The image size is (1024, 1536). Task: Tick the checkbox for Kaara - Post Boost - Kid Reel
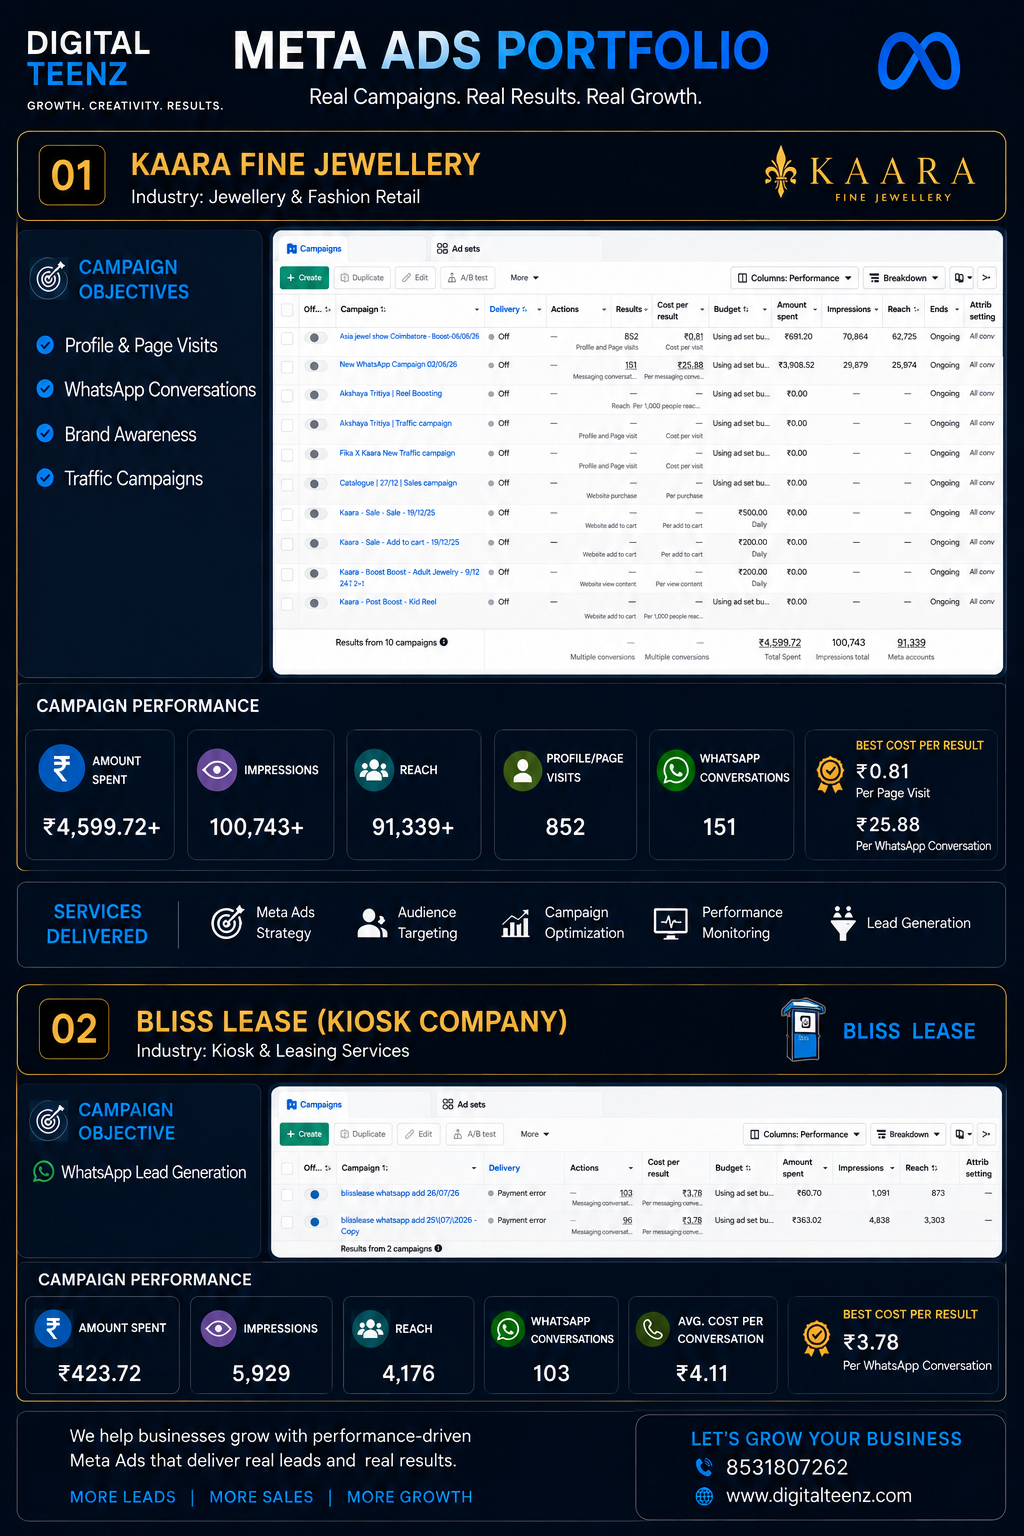[287, 604]
